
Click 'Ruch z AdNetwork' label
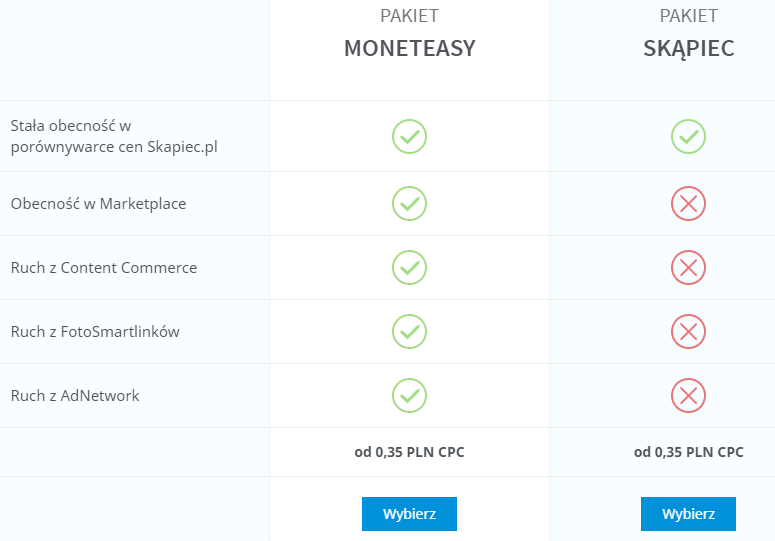75,395
